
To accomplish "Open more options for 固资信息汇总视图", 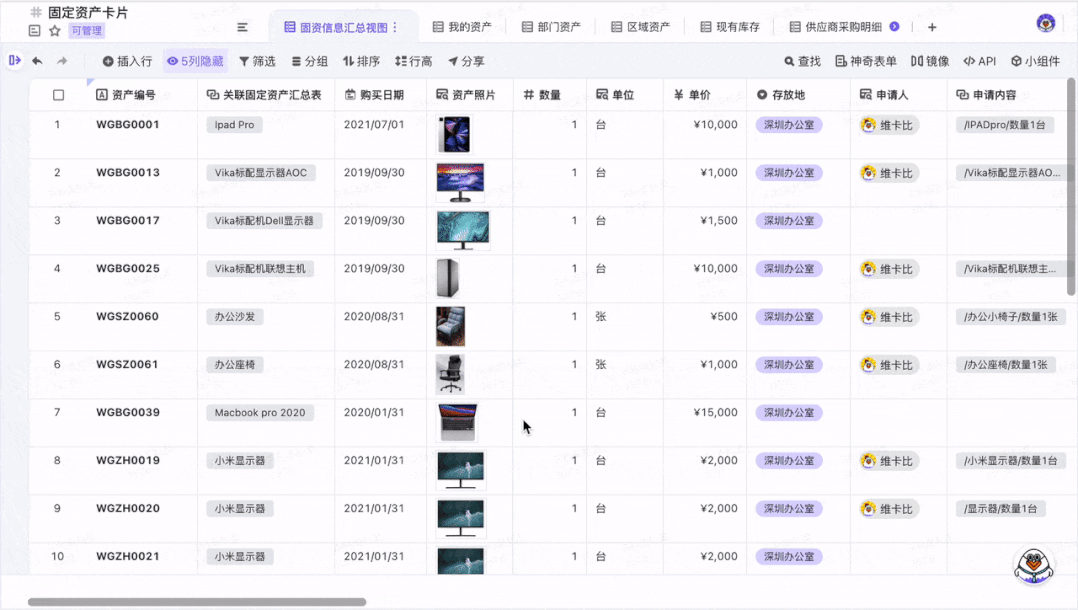I will point(394,27).
